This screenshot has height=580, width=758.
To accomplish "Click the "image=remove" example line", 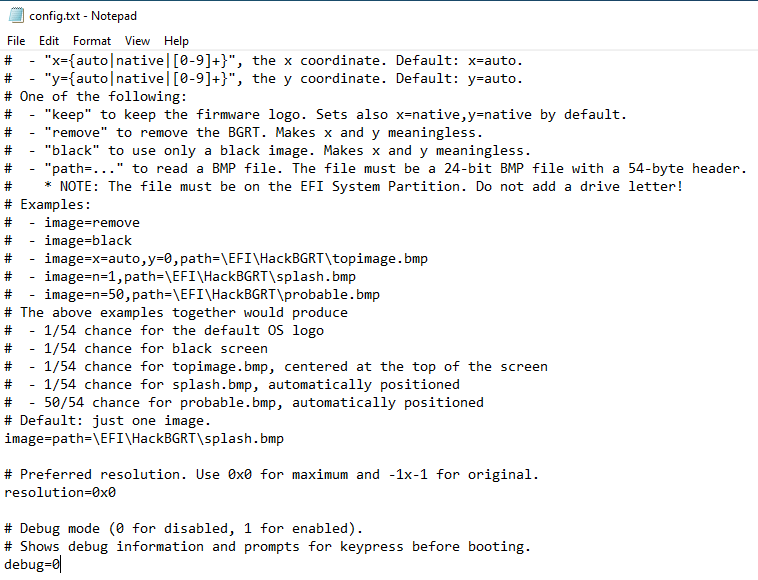I will tap(91, 222).
